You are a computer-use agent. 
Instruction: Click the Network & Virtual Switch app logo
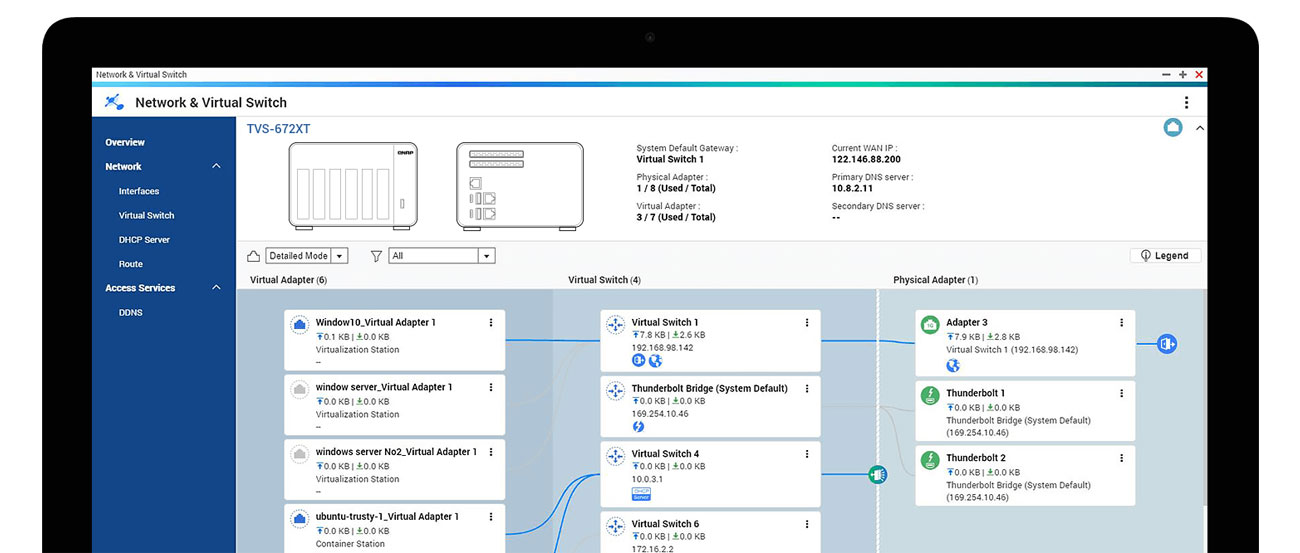(115, 102)
